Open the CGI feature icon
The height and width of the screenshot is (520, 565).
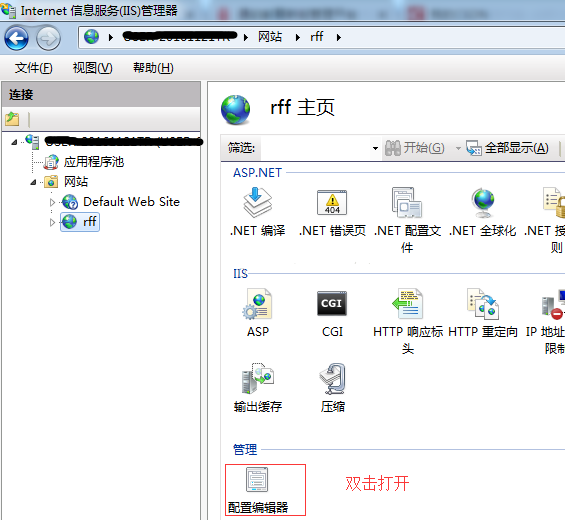pyautogui.click(x=332, y=304)
